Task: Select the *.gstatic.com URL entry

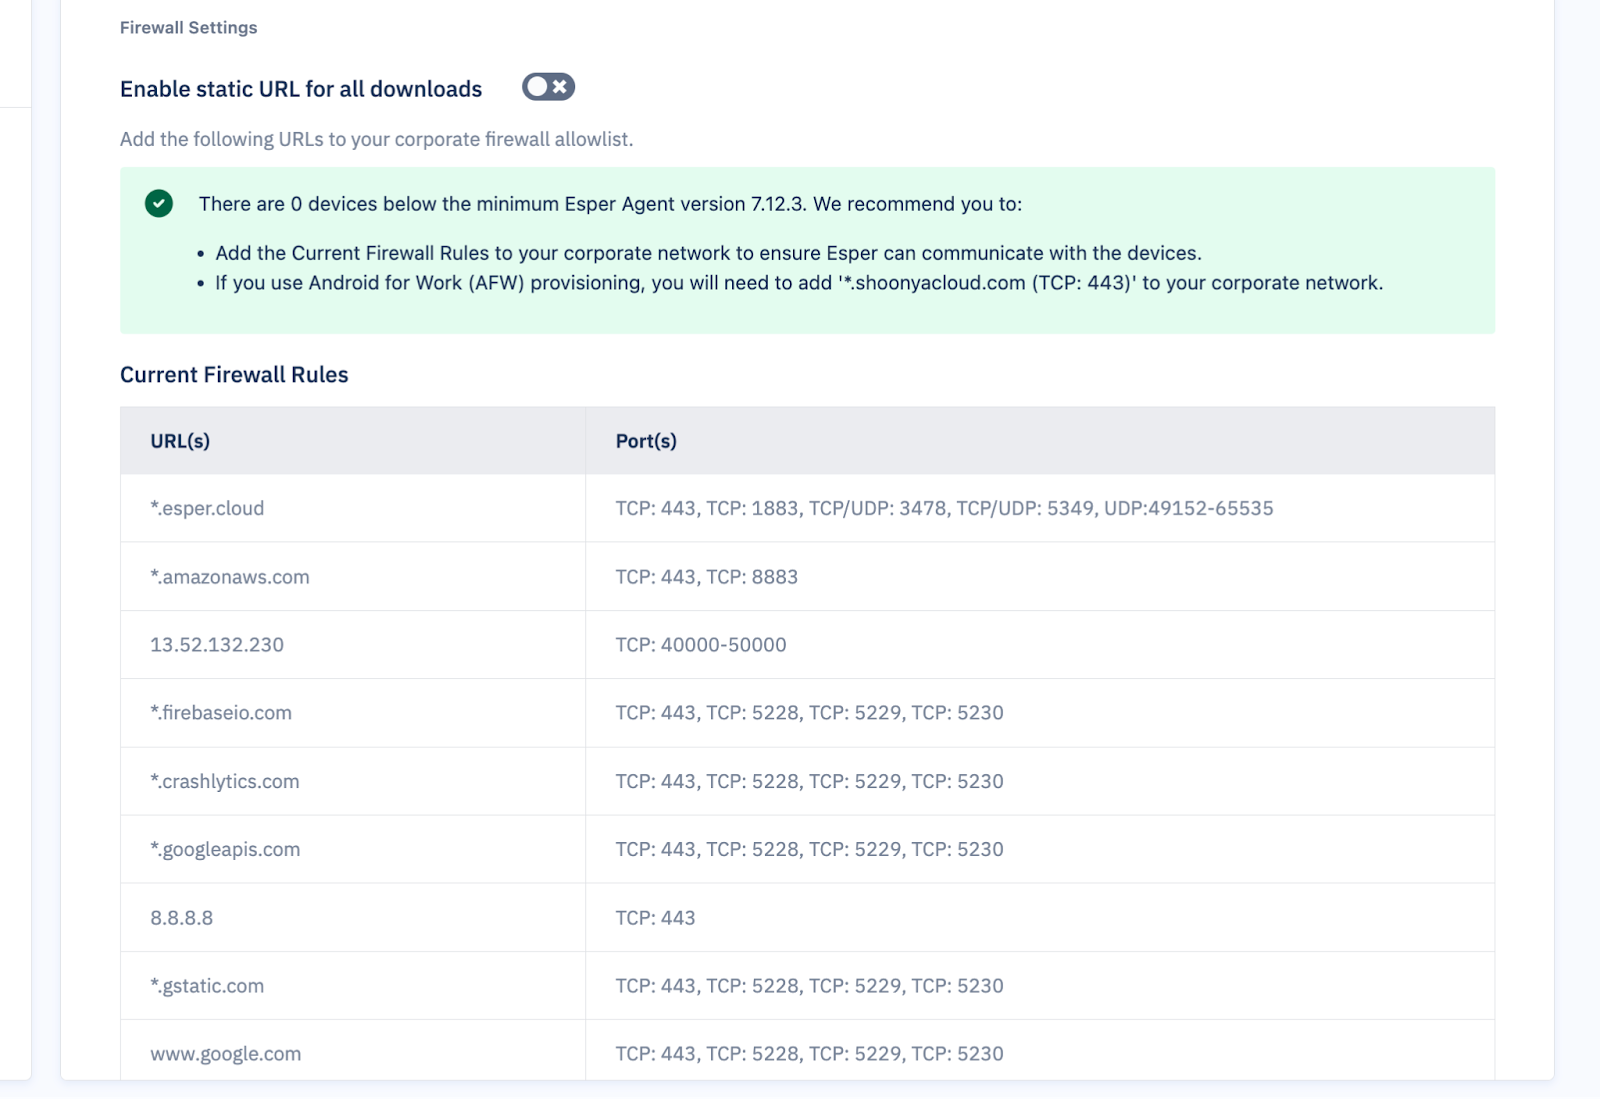Action: (207, 985)
